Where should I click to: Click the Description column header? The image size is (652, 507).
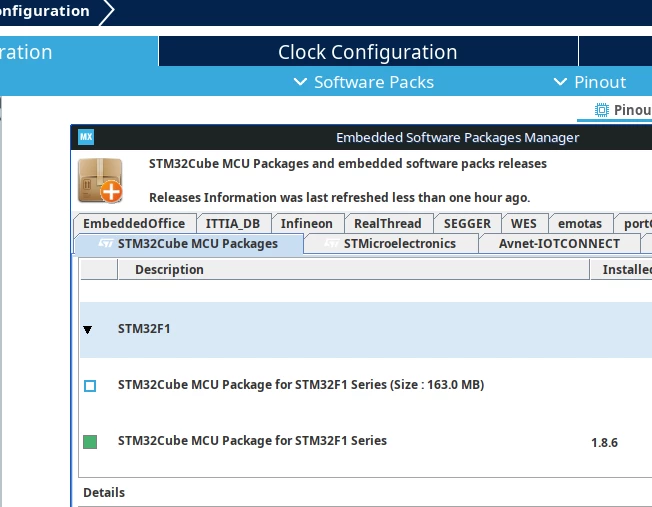click(x=353, y=270)
